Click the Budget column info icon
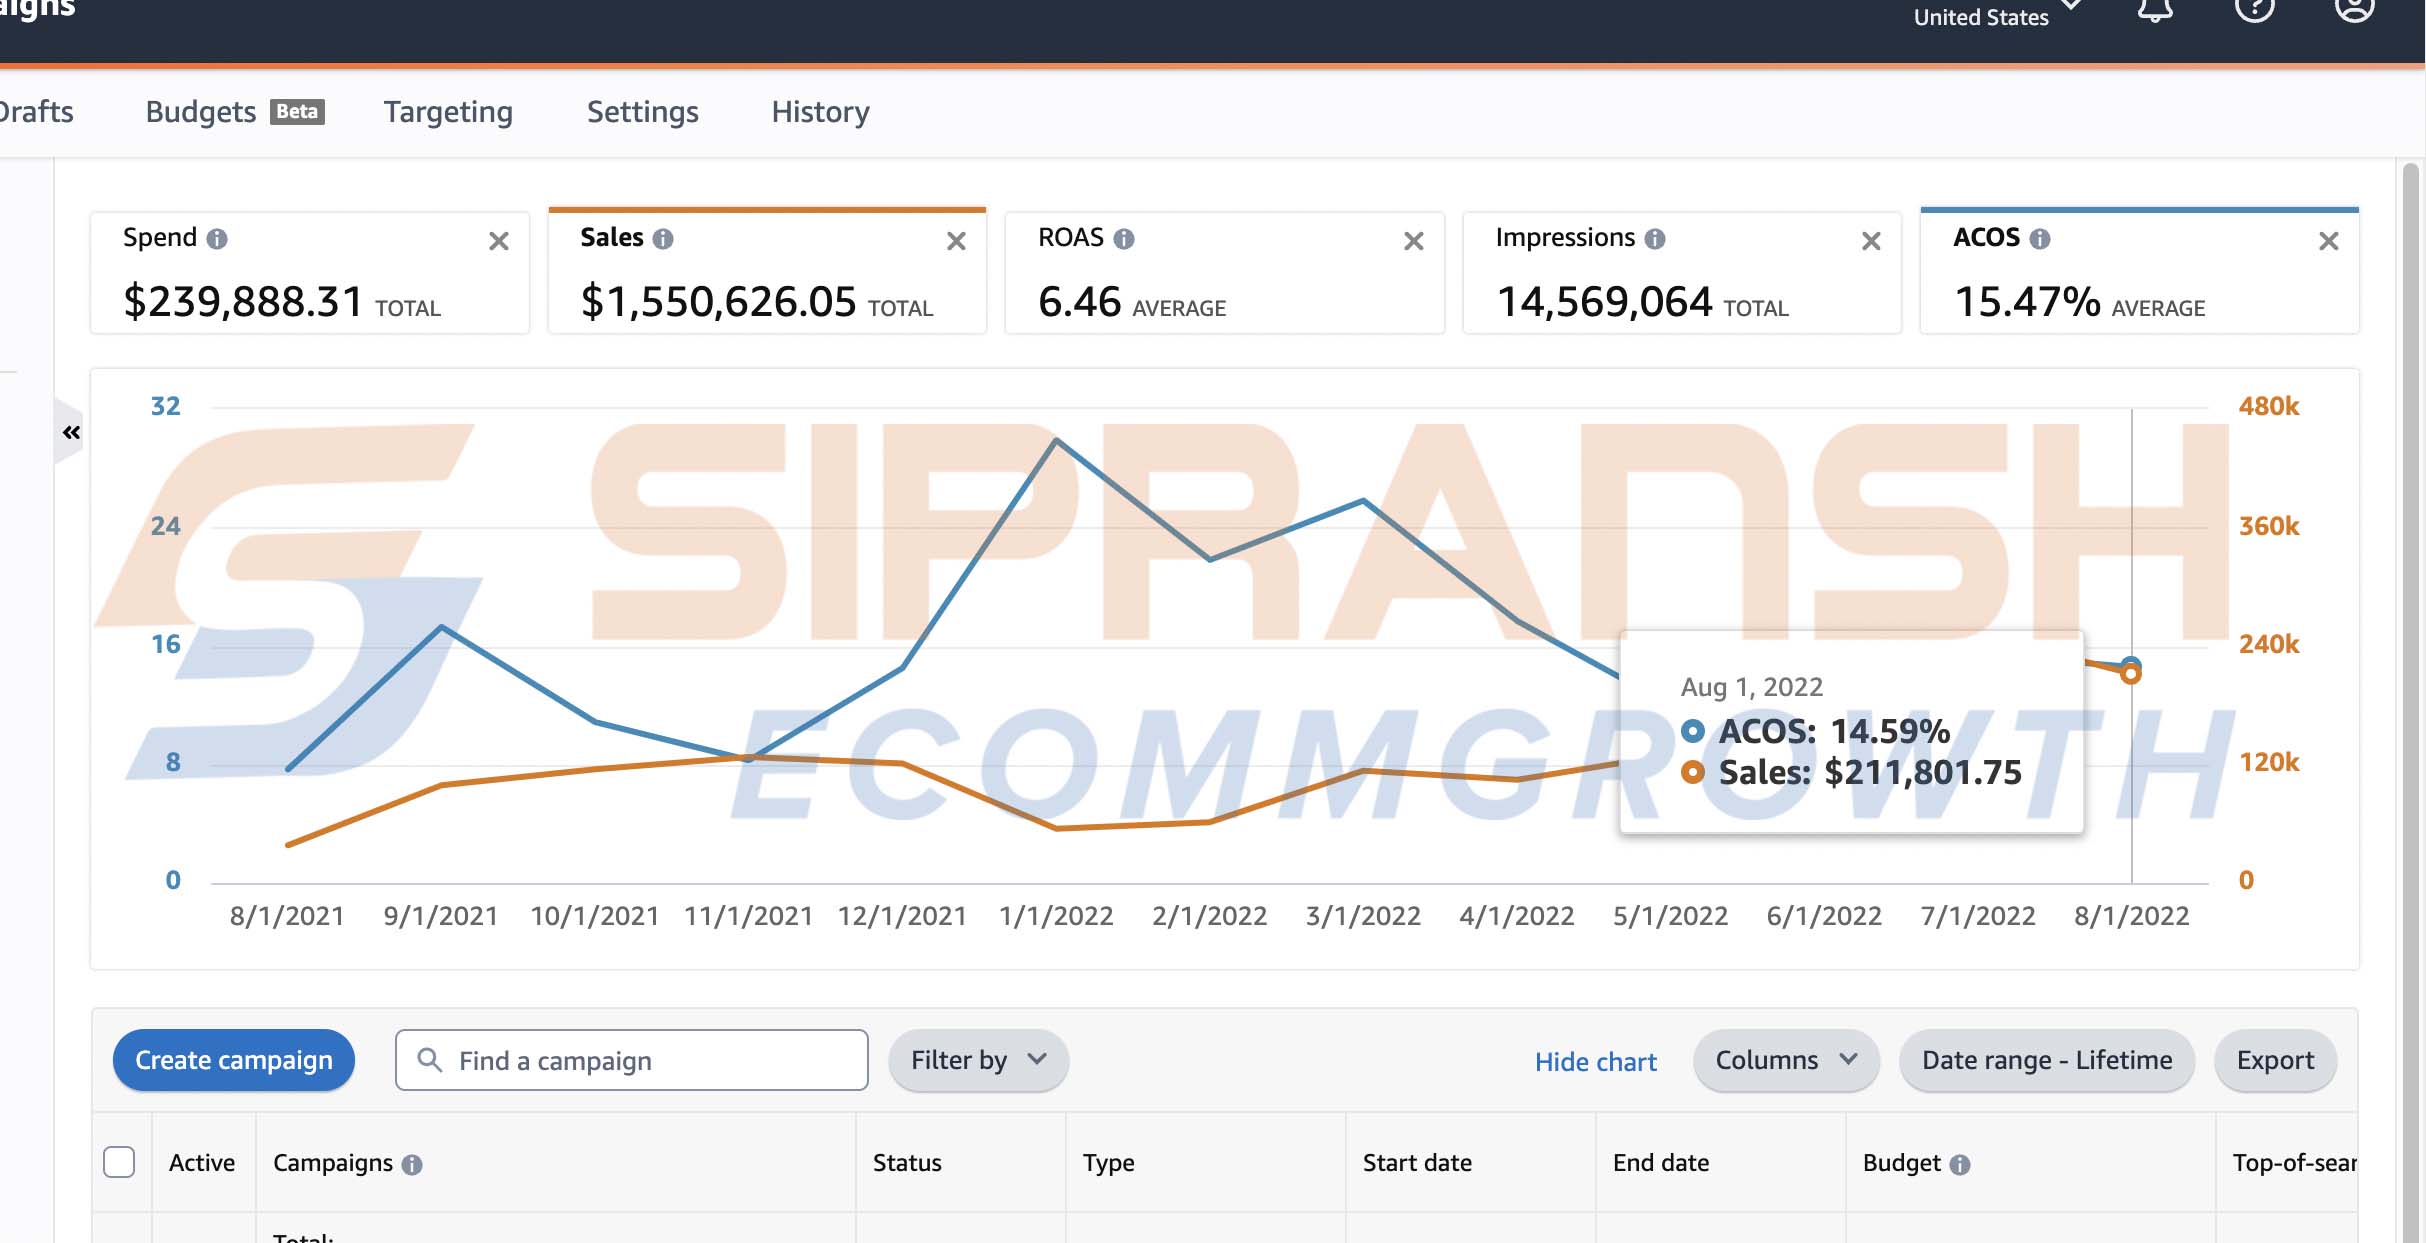Viewport: 2426px width, 1243px height. tap(1960, 1164)
